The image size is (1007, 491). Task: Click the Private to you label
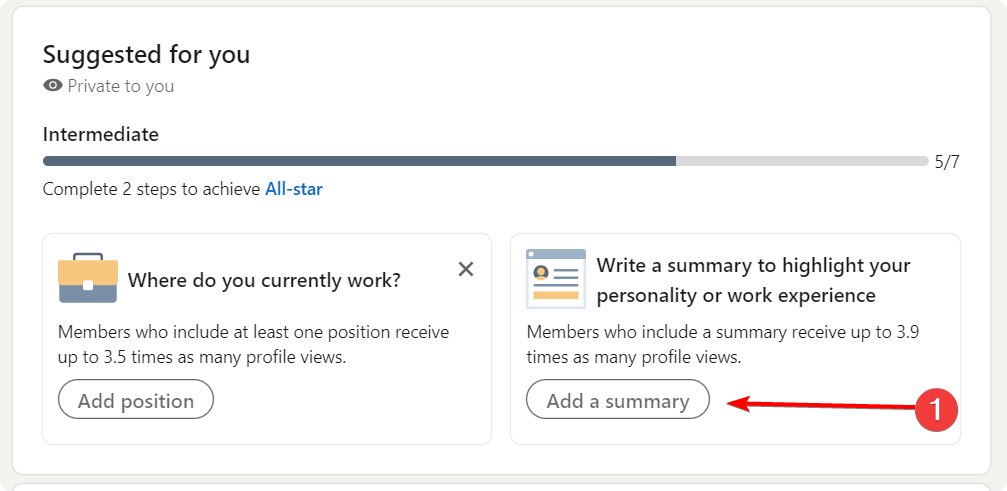[x=121, y=86]
